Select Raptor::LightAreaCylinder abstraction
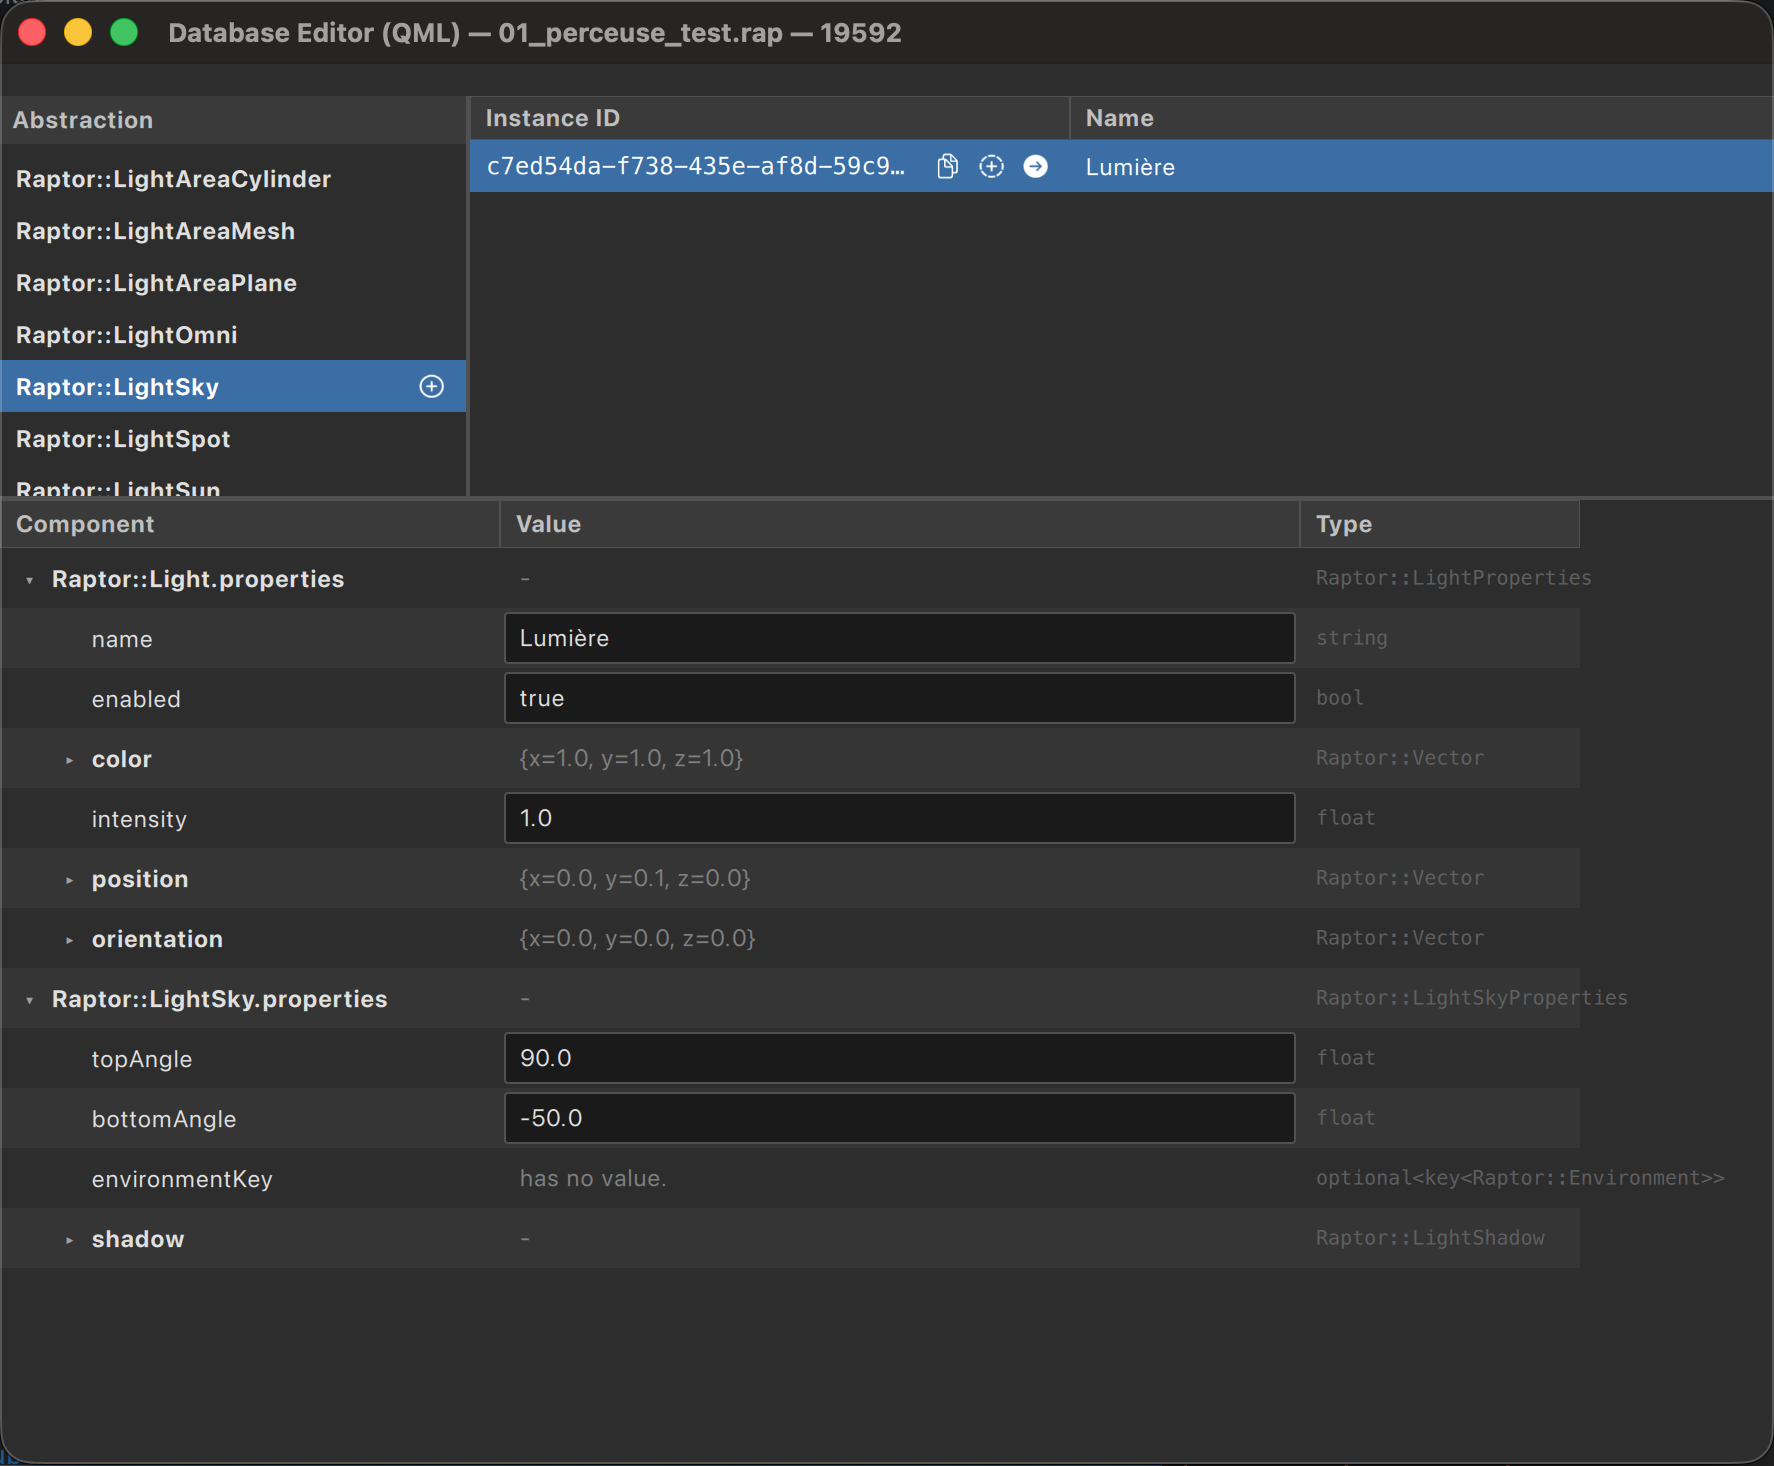Viewport: 1774px width, 1466px height. (173, 179)
